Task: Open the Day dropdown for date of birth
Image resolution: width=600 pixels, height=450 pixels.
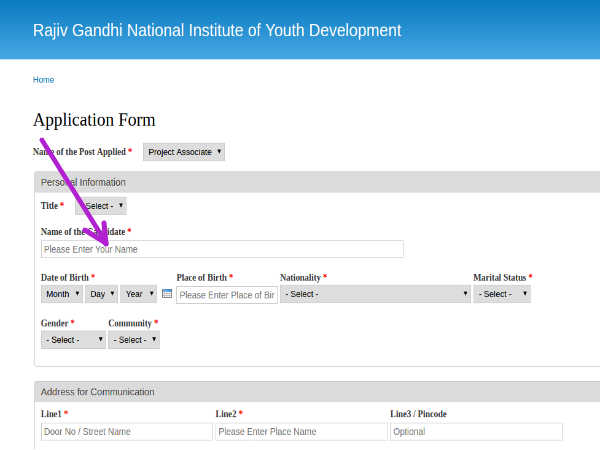Action: tap(101, 294)
